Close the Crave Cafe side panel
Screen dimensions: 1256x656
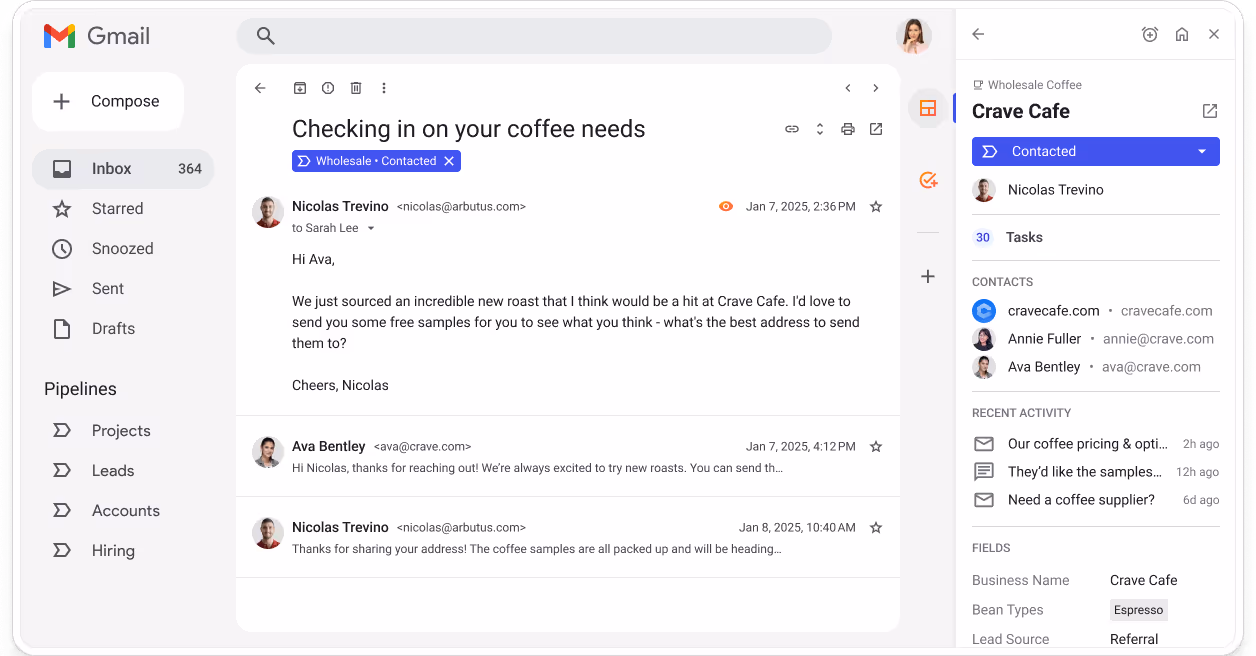pyautogui.click(x=1214, y=34)
